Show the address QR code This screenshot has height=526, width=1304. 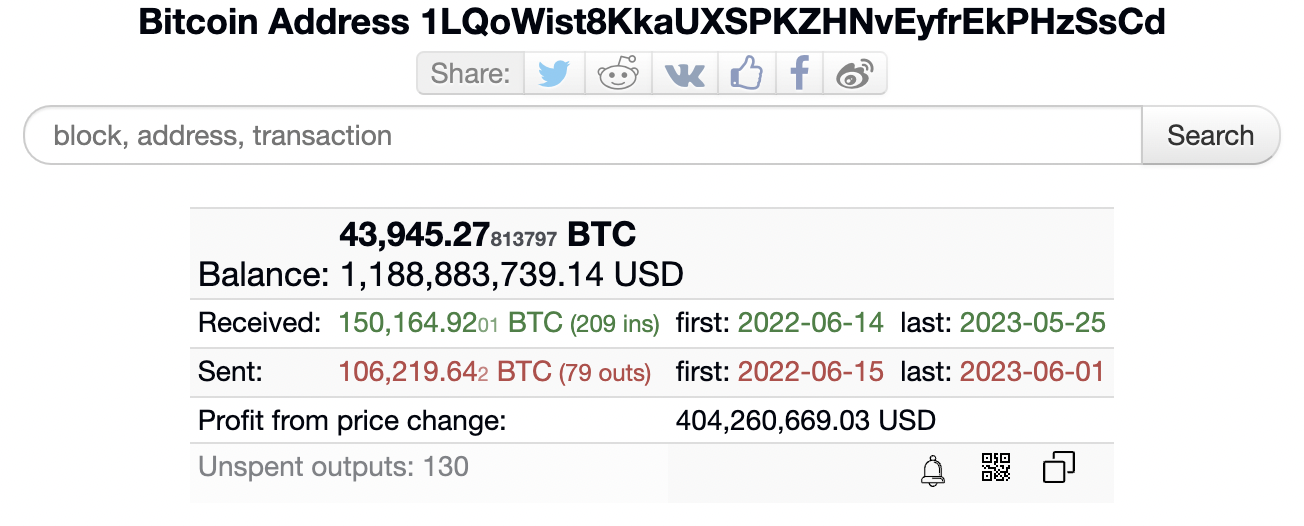tap(995, 467)
